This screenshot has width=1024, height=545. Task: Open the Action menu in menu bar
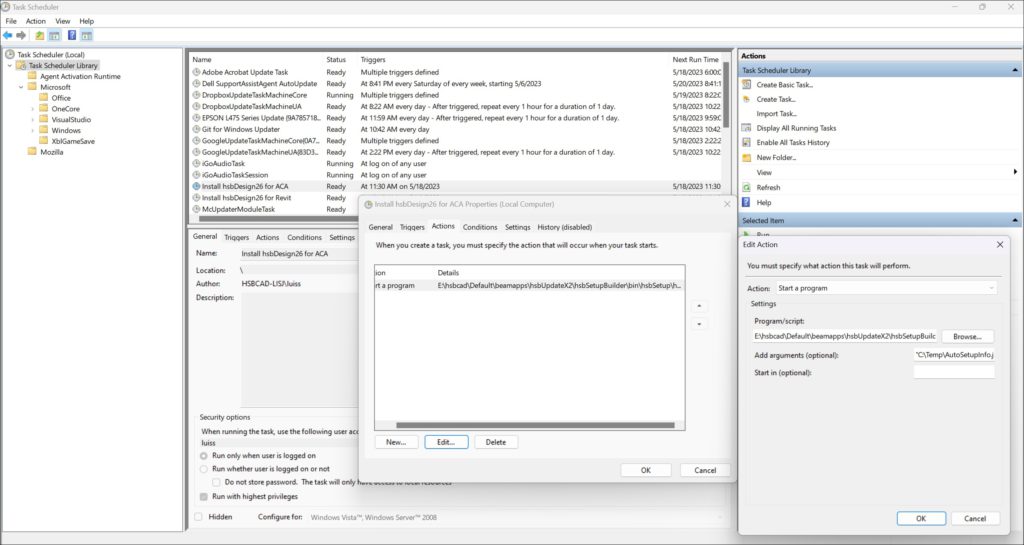click(36, 21)
